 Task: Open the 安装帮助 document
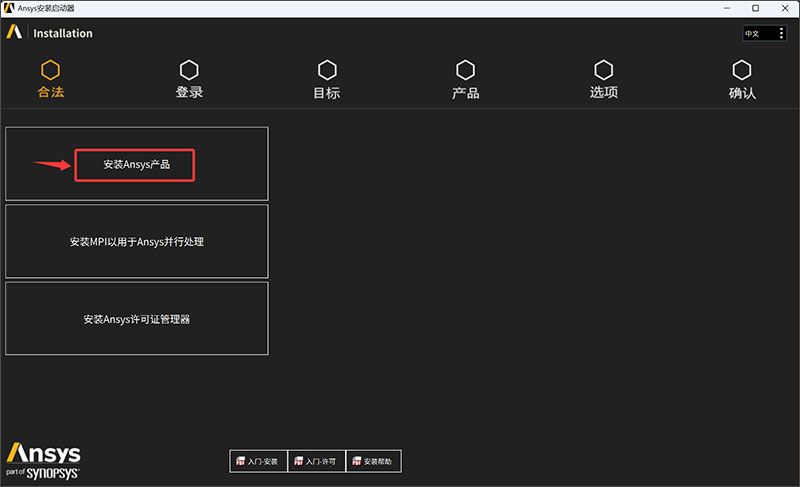tap(373, 461)
